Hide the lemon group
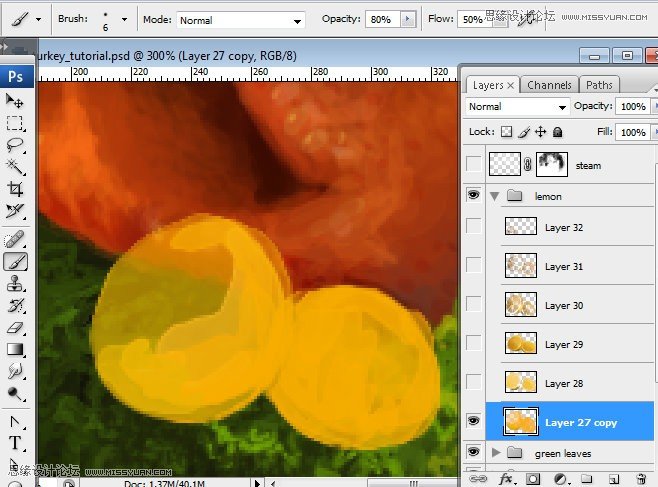658x487 pixels. 474,195
